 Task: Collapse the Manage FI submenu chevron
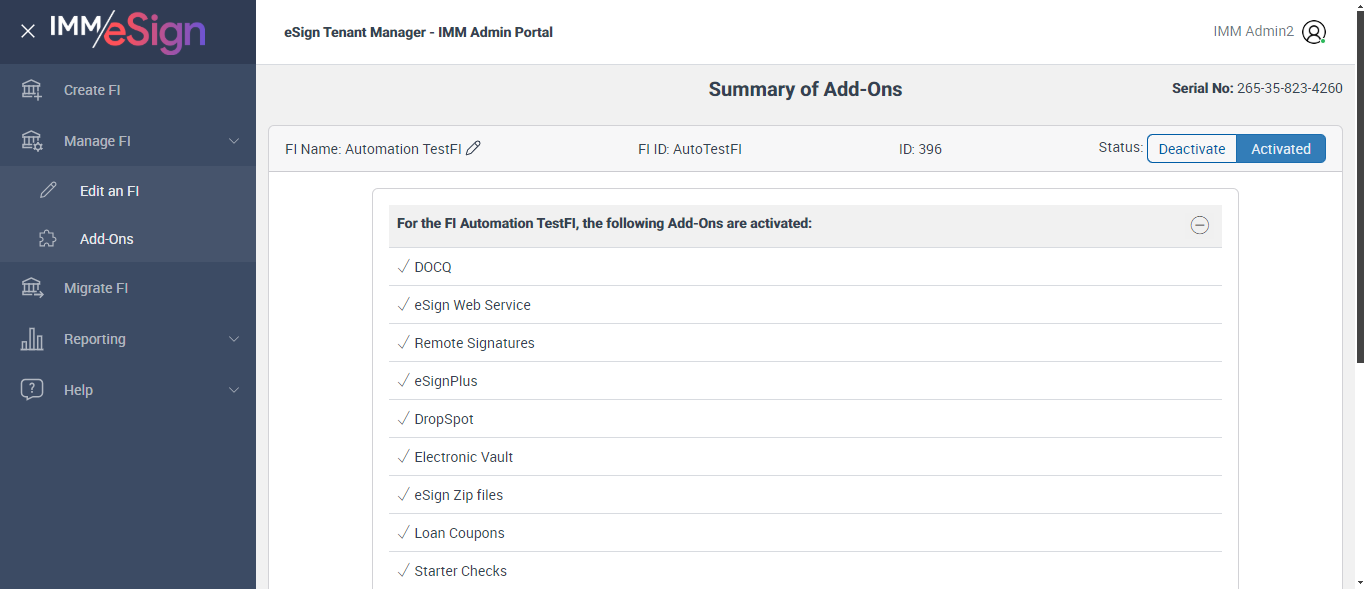click(234, 141)
